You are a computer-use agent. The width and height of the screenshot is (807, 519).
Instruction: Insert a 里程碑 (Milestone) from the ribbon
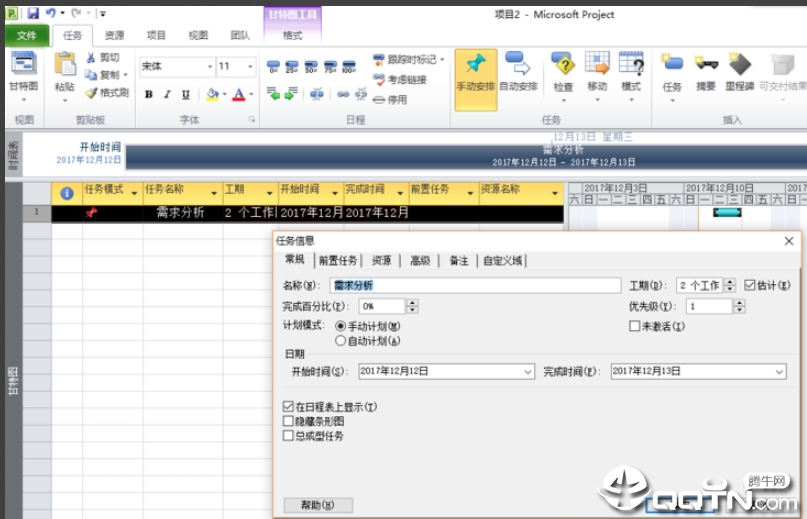pyautogui.click(x=740, y=66)
